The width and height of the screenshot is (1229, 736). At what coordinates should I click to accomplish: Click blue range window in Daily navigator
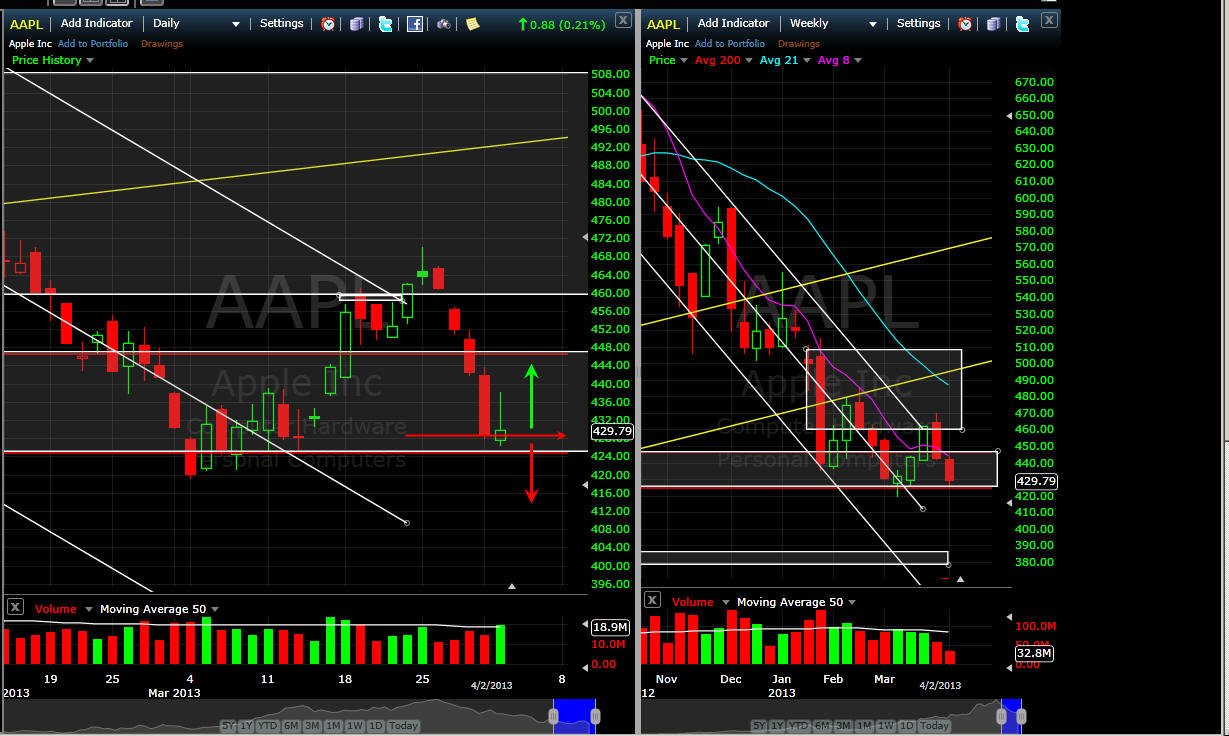point(574,716)
